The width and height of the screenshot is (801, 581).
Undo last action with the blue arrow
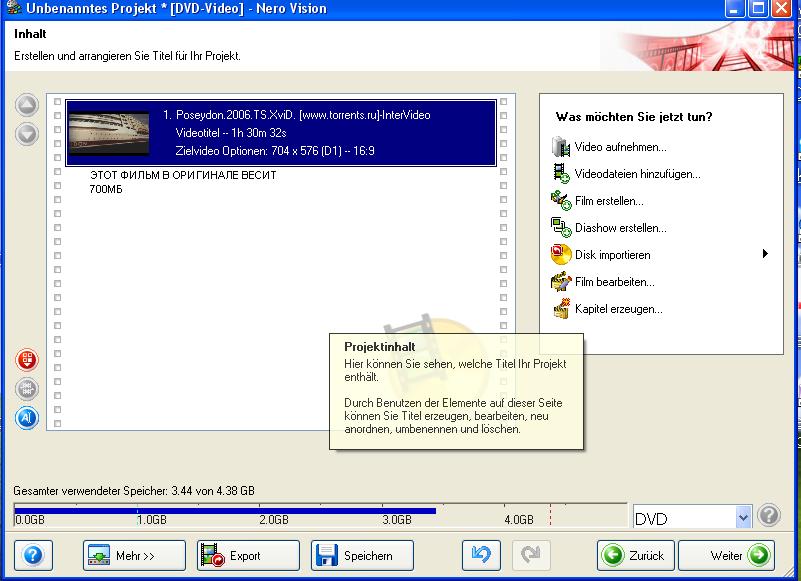(481, 555)
